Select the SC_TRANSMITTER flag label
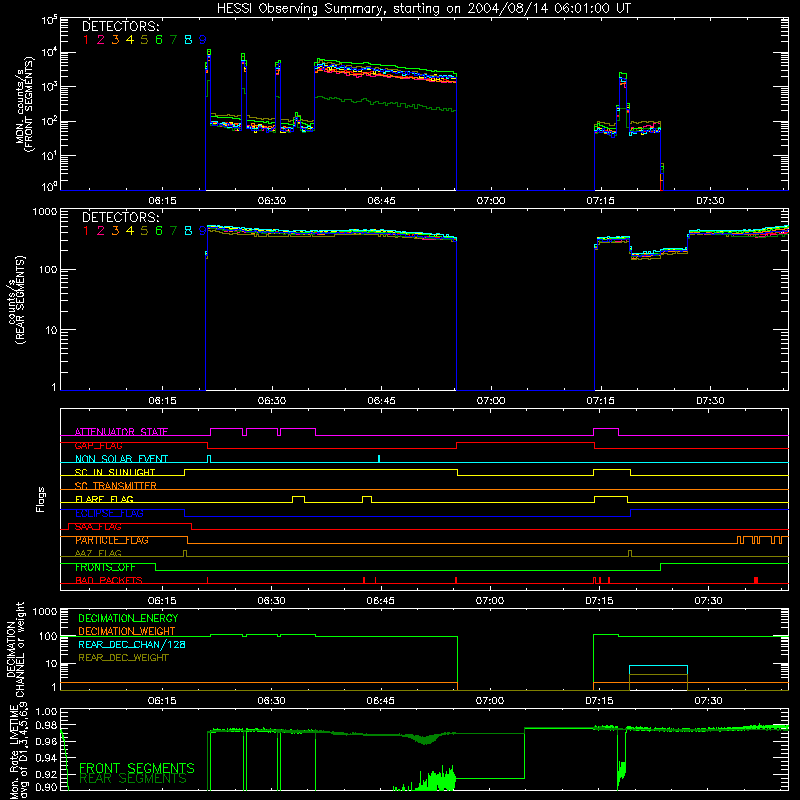Image resolution: width=800 pixels, height=800 pixels. pyautogui.click(x=116, y=486)
